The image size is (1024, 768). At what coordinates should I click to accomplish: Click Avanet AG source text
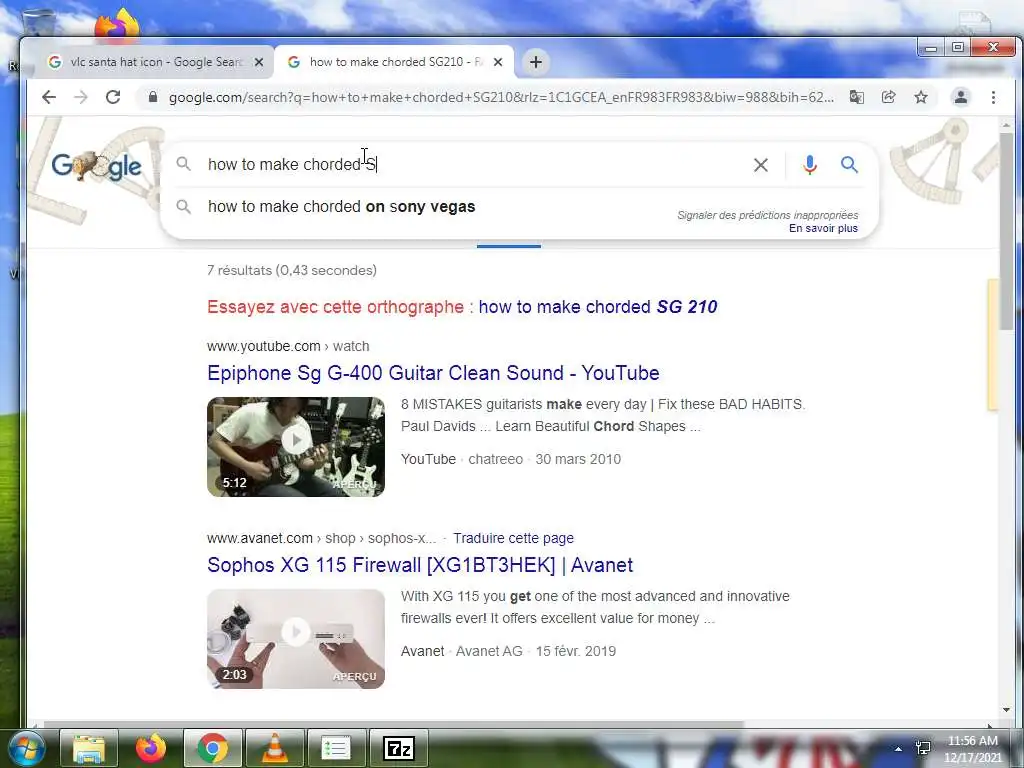pos(489,651)
